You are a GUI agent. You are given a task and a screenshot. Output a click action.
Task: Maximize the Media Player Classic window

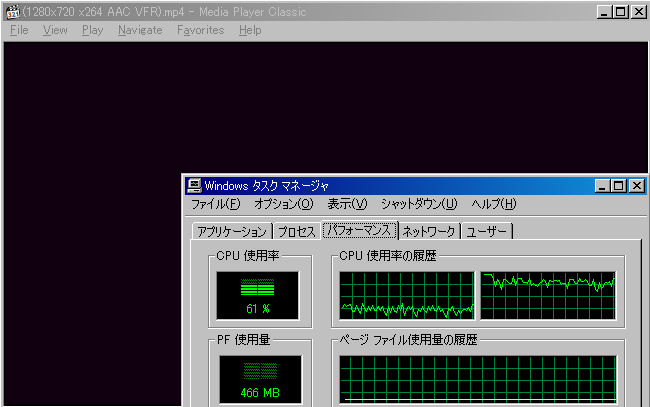pyautogui.click(x=621, y=12)
